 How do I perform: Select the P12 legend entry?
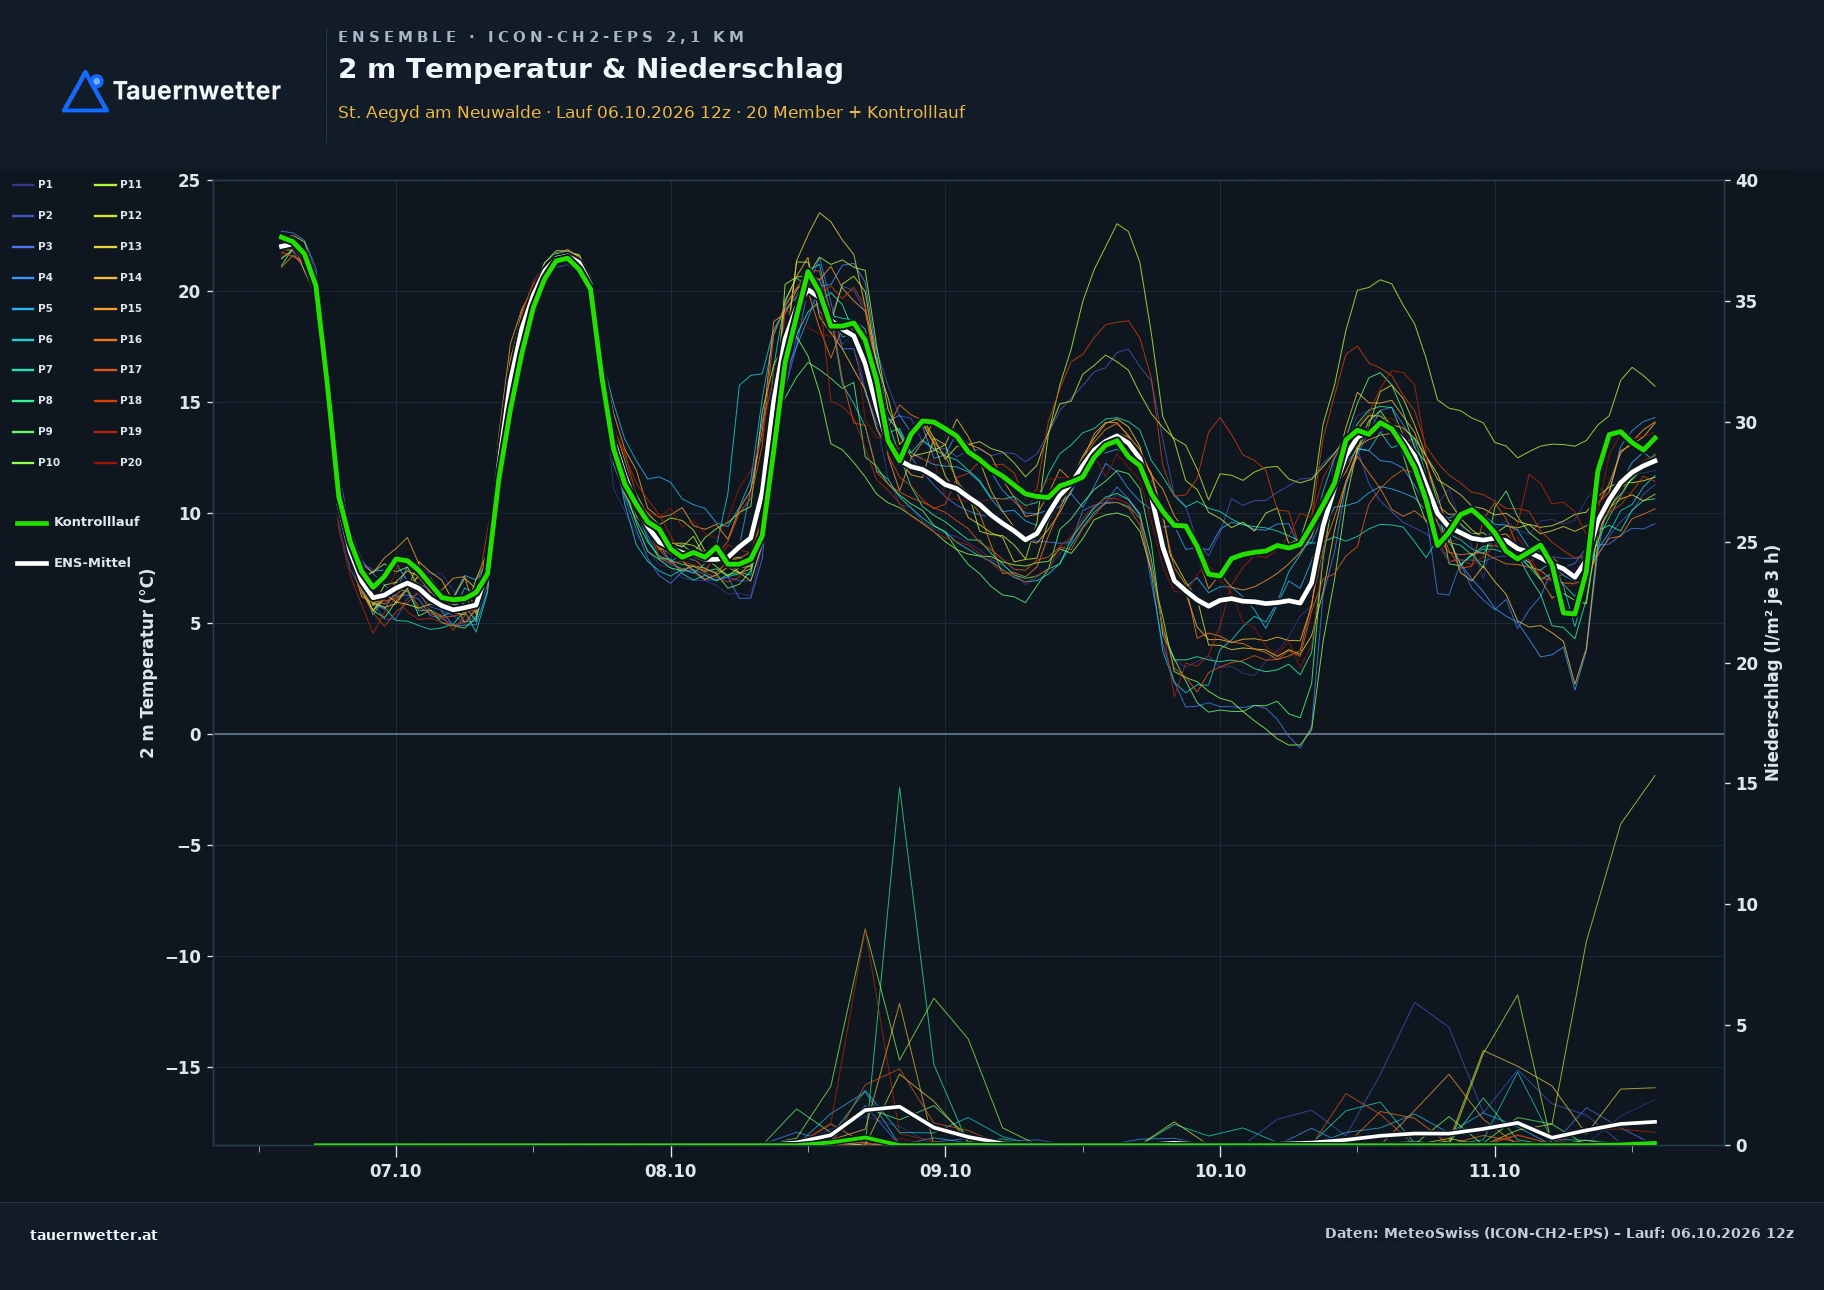[118, 215]
